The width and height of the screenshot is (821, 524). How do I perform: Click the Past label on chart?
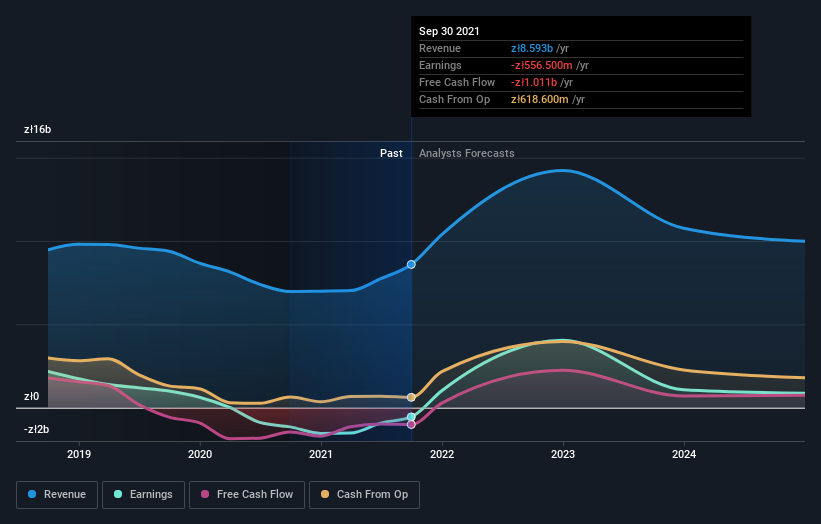click(x=391, y=153)
